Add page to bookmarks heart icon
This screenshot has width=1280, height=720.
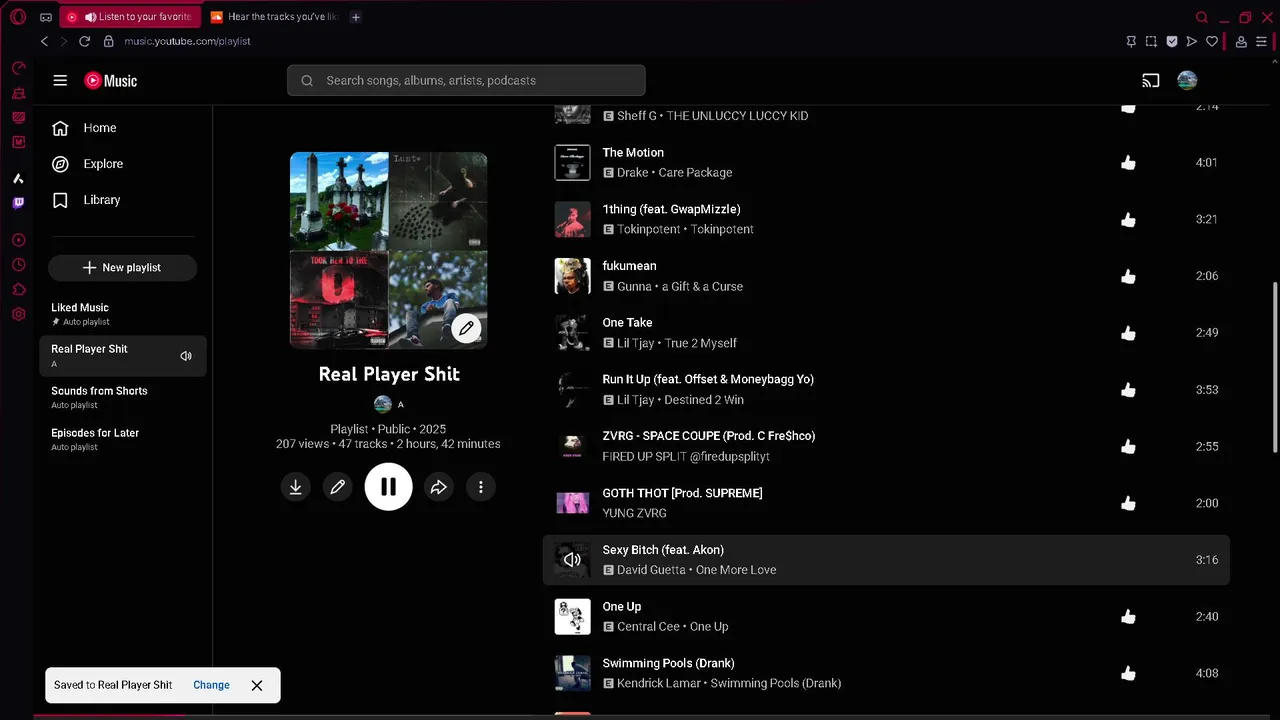1212,41
